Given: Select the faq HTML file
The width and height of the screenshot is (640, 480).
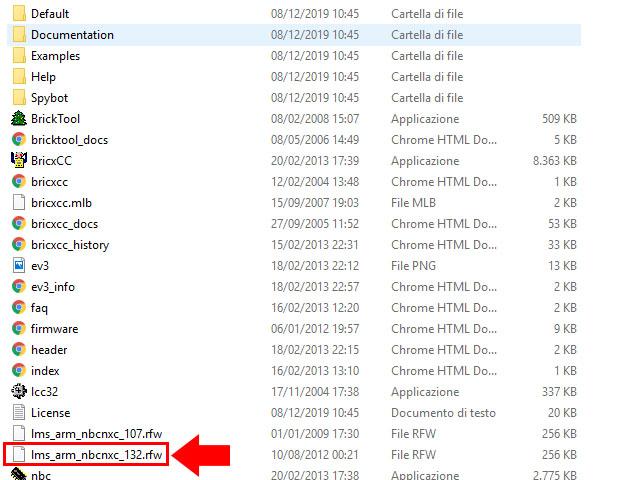Looking at the screenshot, I should [39, 308].
